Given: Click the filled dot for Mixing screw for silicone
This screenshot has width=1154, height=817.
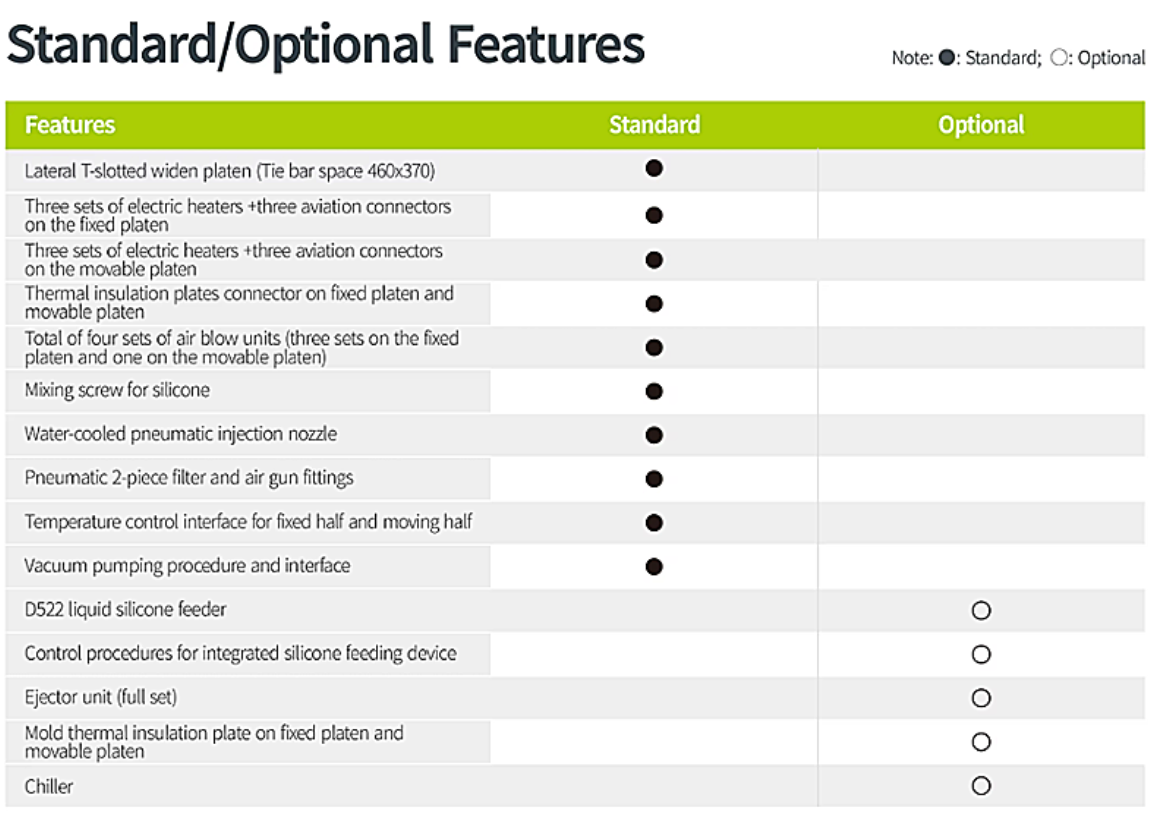Looking at the screenshot, I should click(654, 391).
